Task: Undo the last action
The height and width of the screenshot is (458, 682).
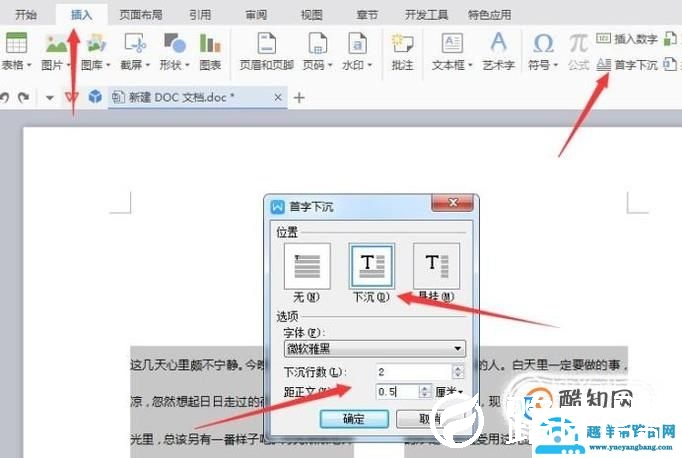Action: click(x=4, y=97)
